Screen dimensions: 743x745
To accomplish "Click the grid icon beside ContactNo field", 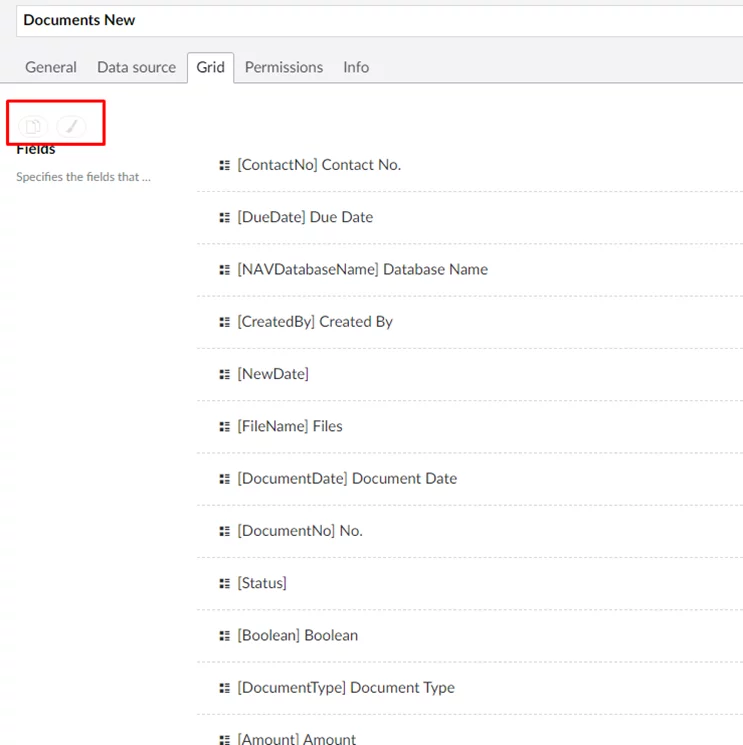I will tap(225, 165).
